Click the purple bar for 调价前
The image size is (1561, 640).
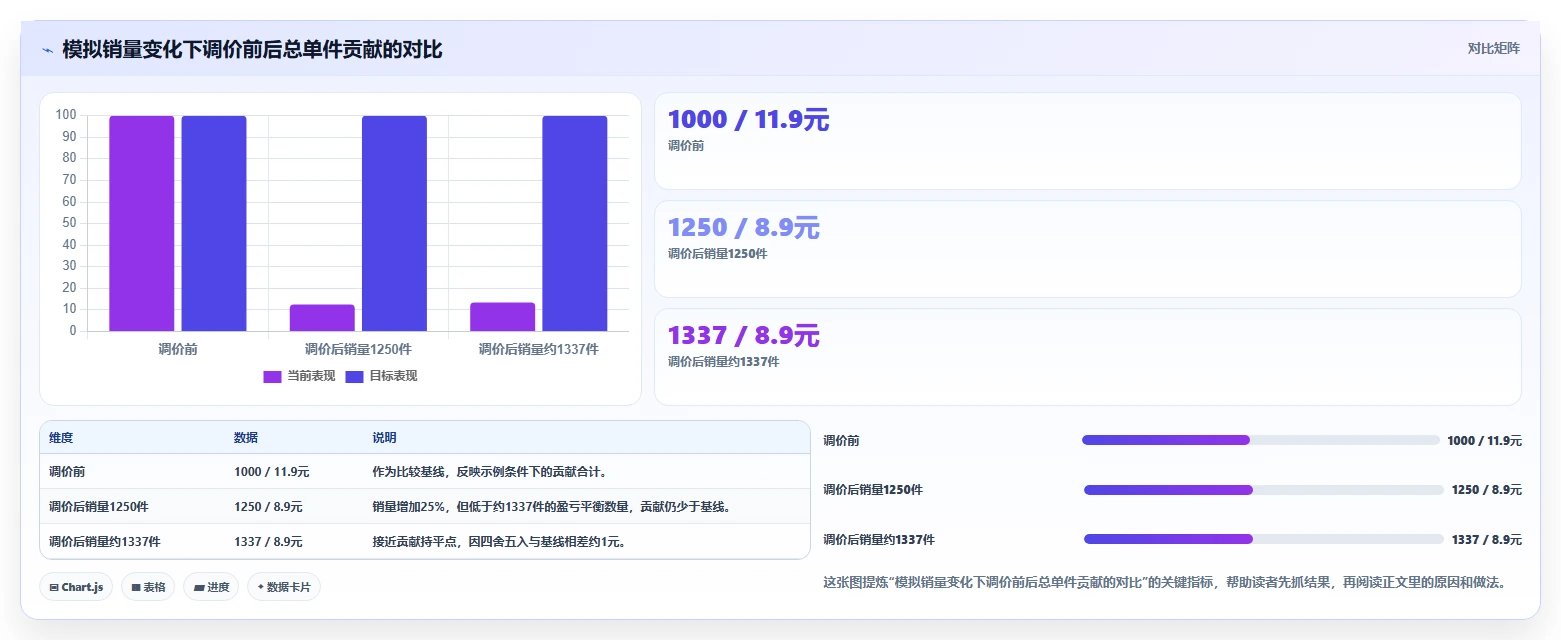tap(142, 223)
